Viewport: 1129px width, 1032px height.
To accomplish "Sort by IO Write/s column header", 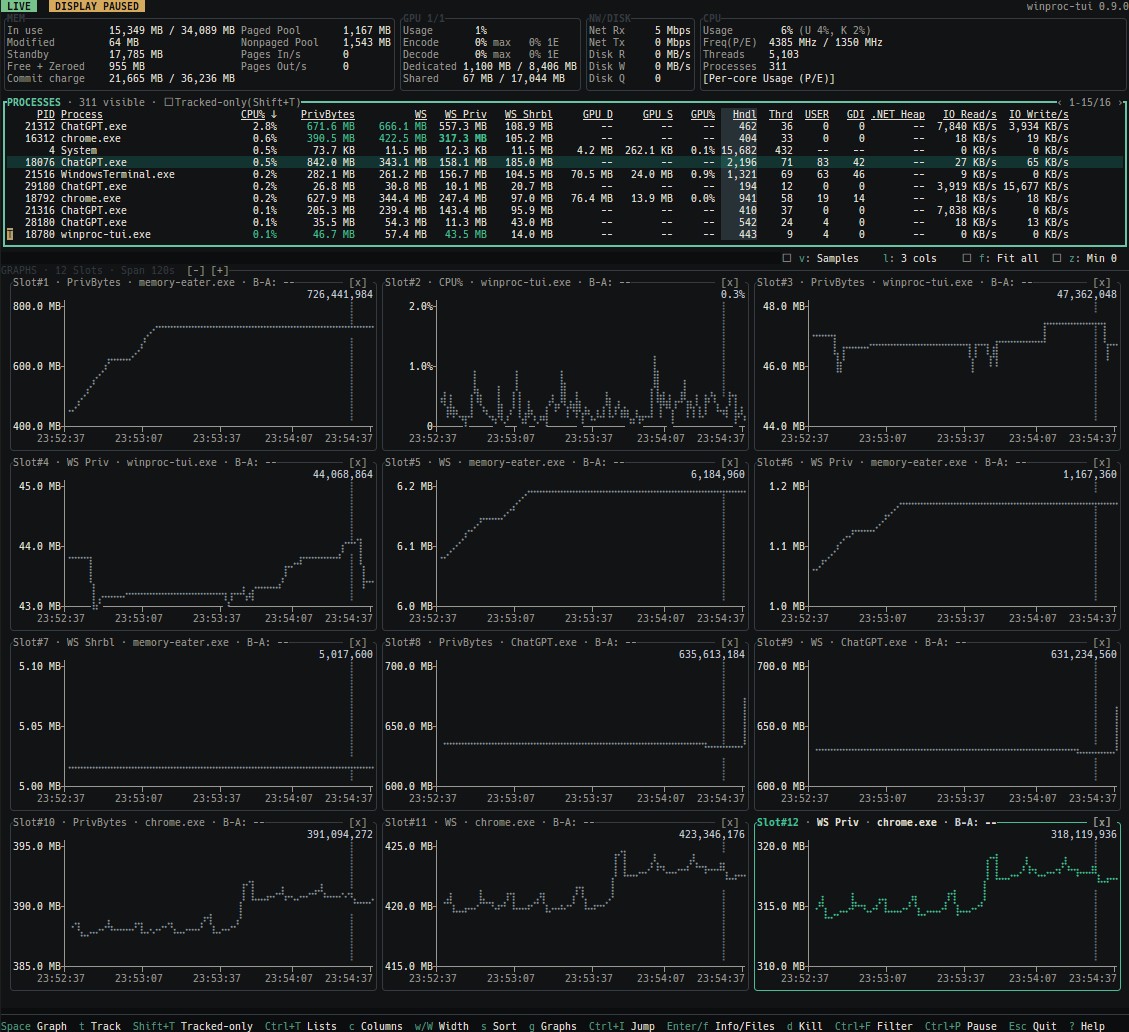I will coord(1039,115).
